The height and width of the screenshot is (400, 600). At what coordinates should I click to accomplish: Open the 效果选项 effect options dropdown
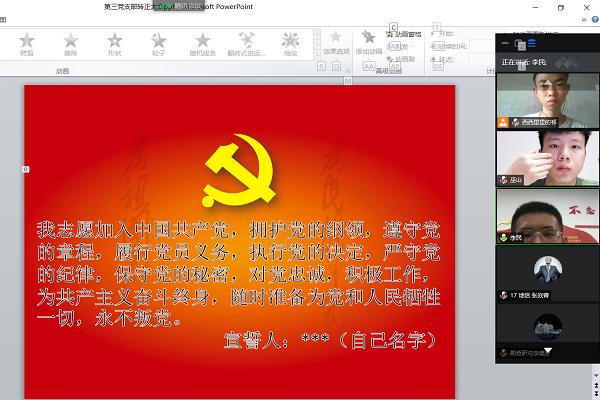click(338, 42)
